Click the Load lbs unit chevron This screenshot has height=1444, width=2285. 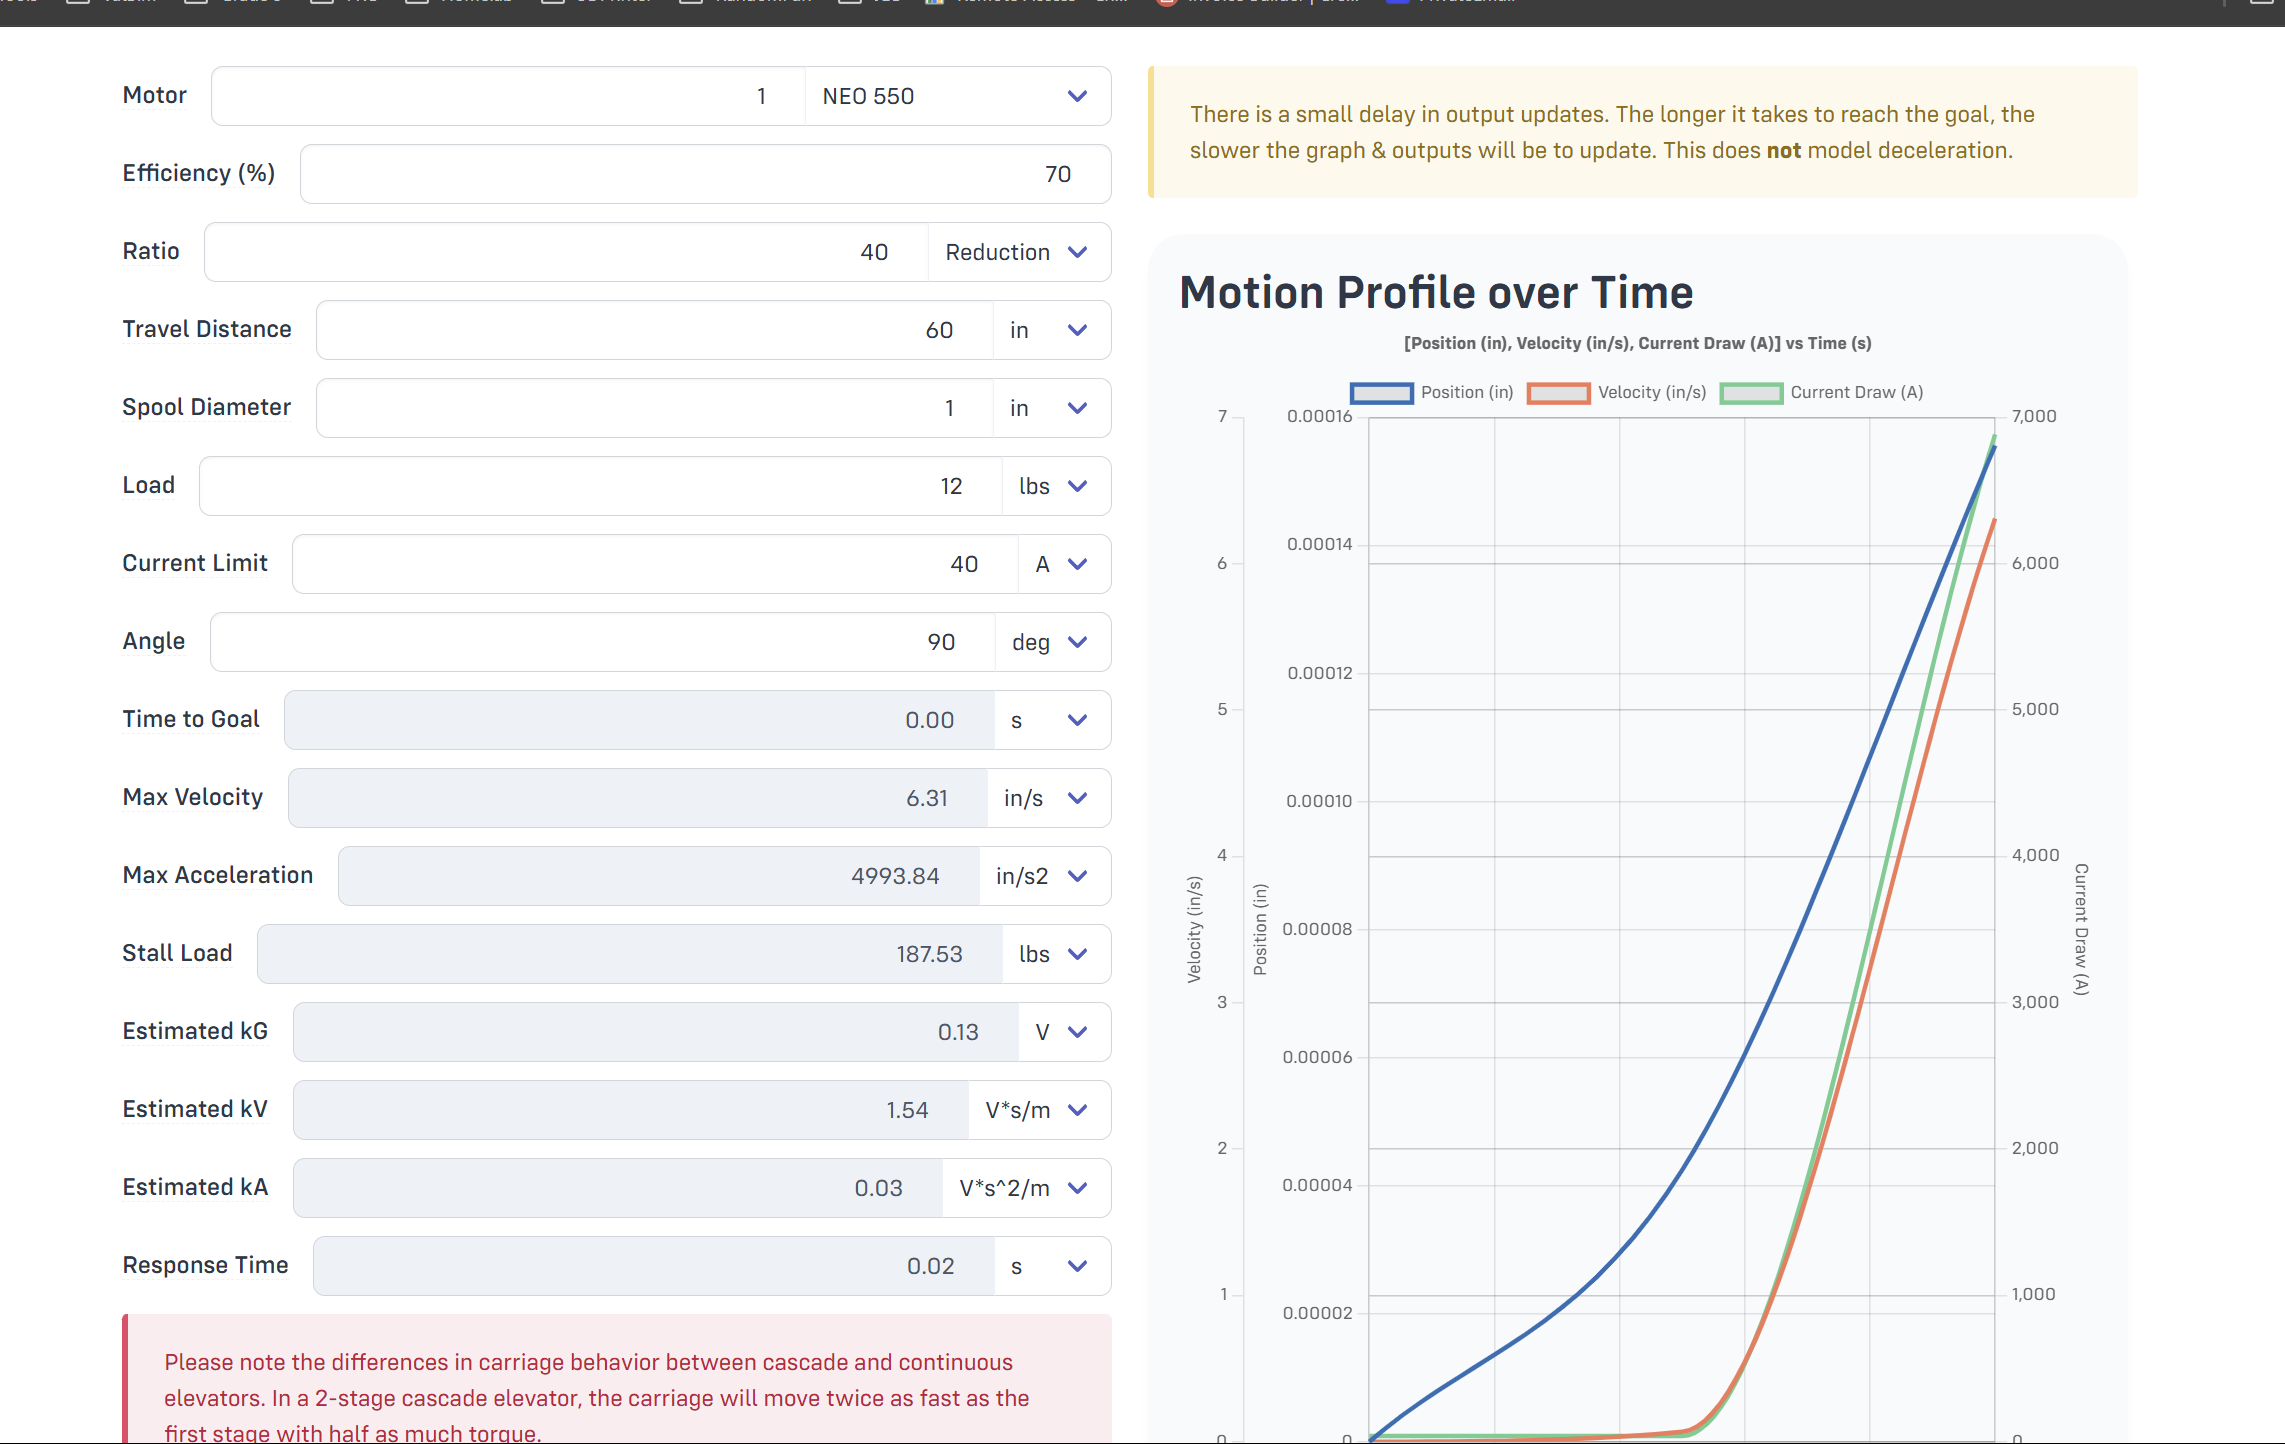pos(1076,486)
